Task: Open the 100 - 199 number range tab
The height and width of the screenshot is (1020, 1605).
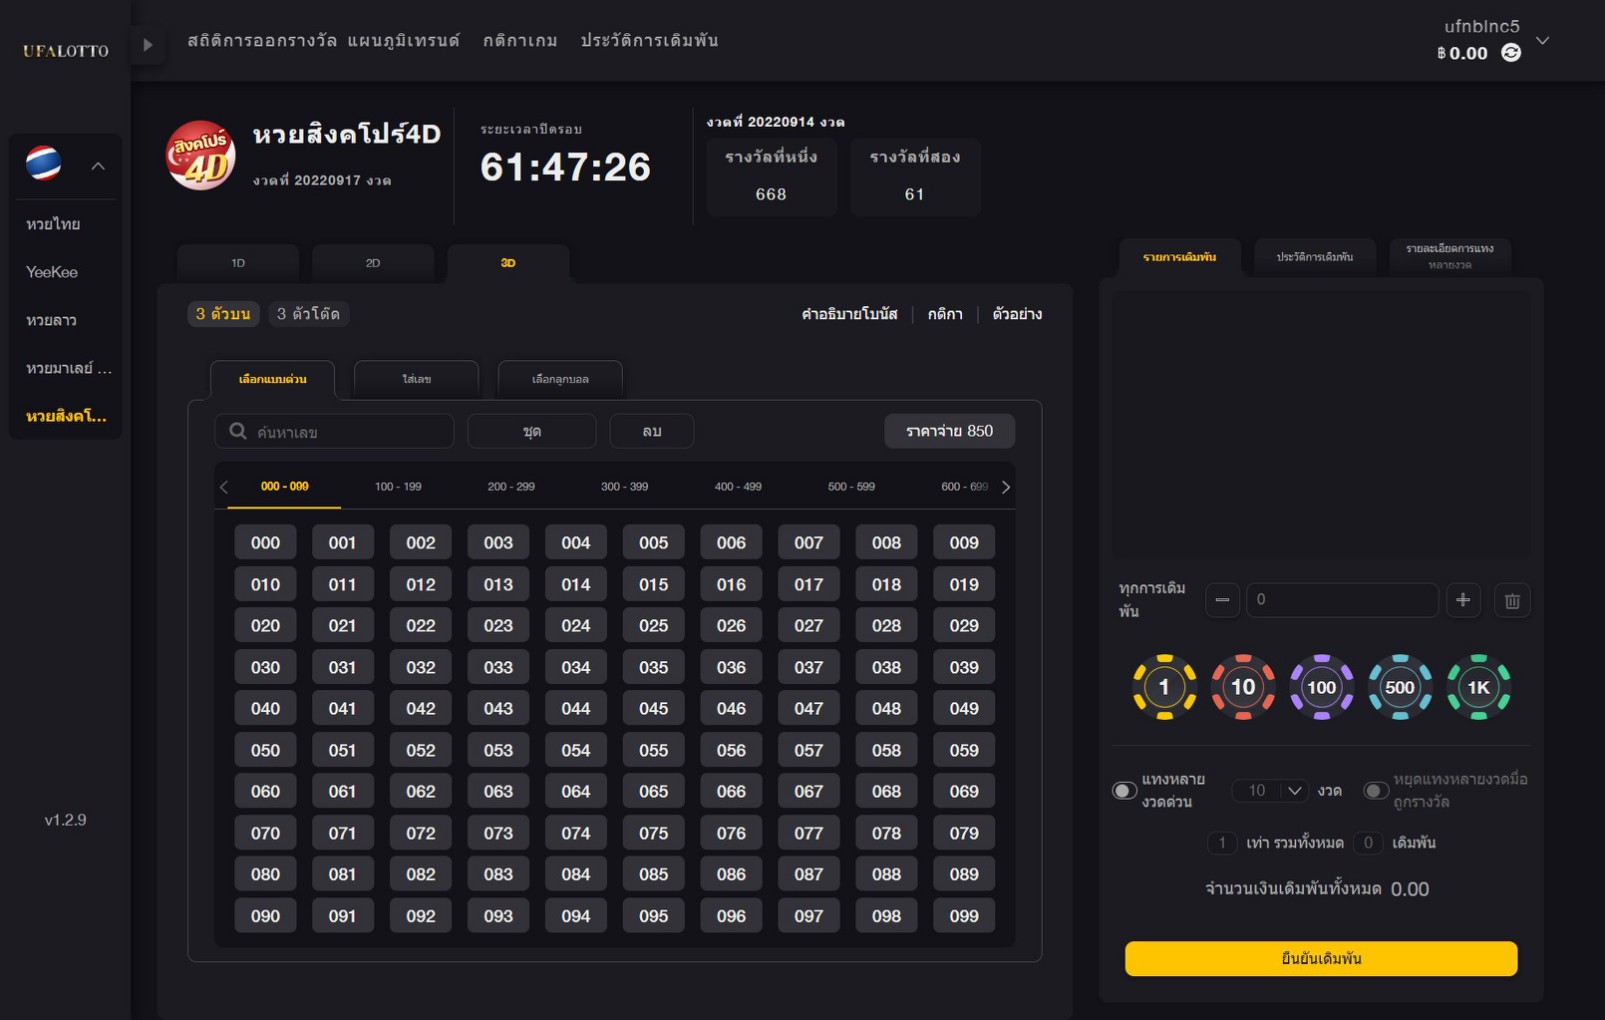Action: (x=398, y=487)
